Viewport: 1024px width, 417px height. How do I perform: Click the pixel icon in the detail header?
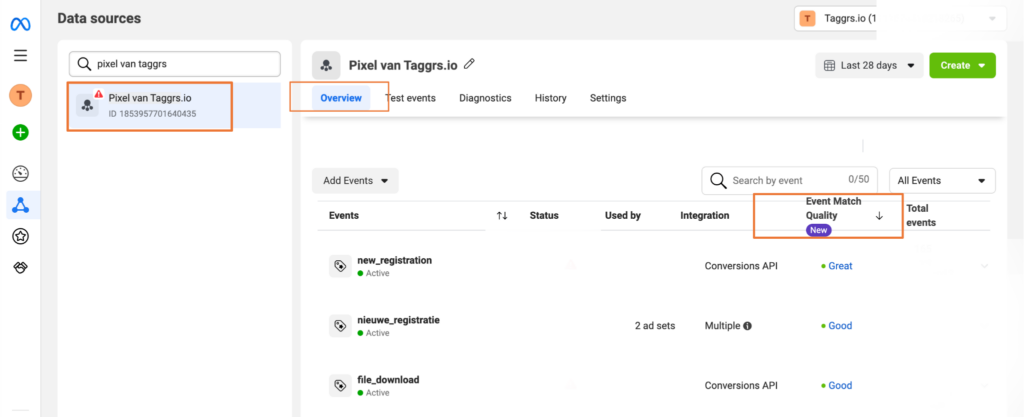pos(326,65)
